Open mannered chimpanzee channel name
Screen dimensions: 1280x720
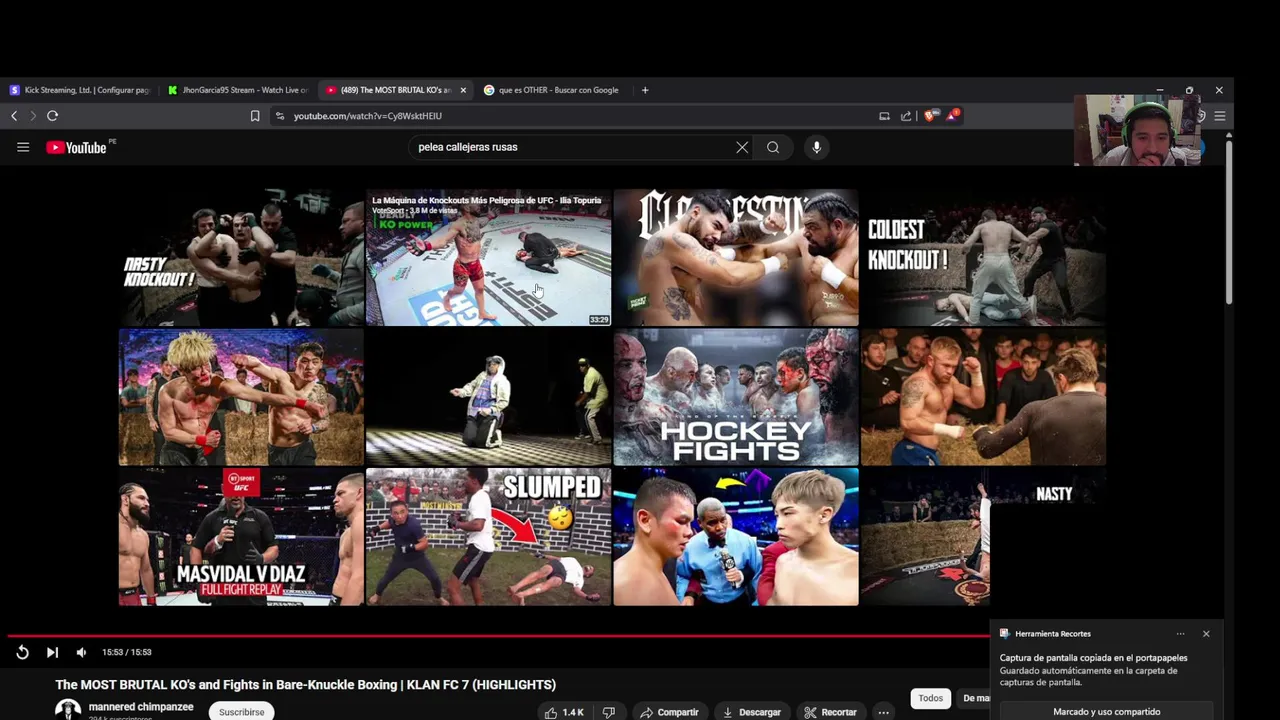[141, 707]
